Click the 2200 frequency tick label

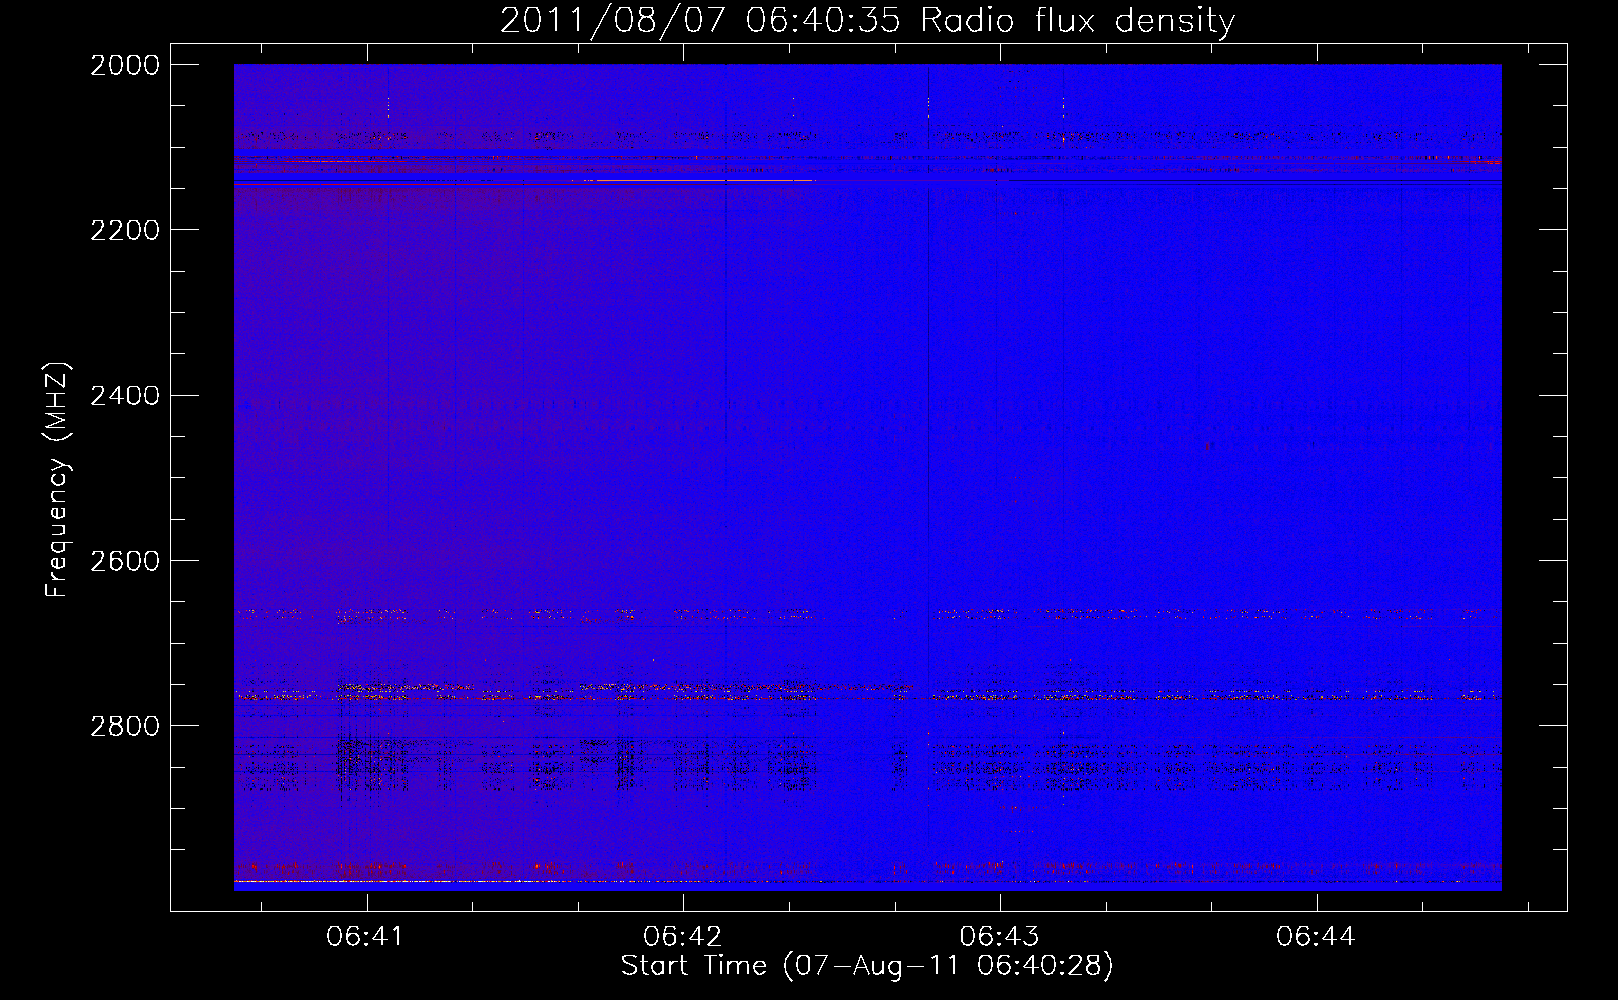[x=125, y=230]
